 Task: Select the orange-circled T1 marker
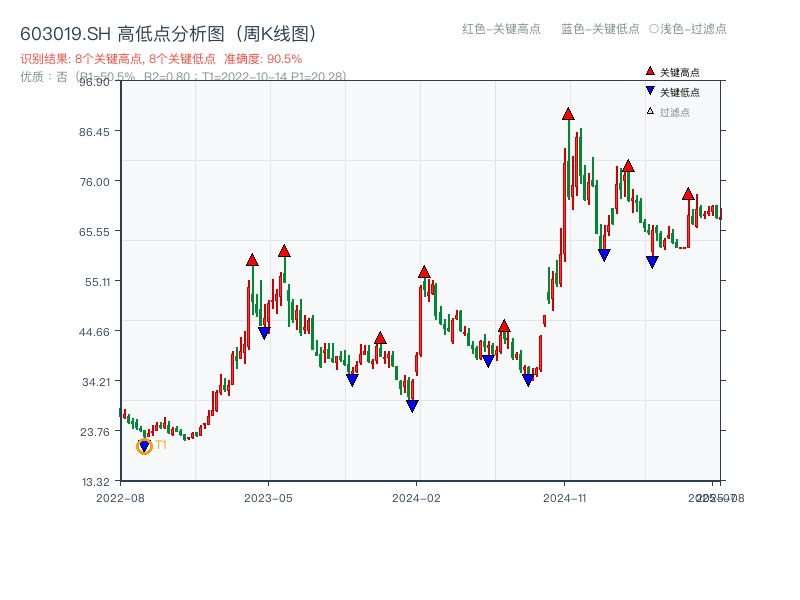pyautogui.click(x=144, y=445)
